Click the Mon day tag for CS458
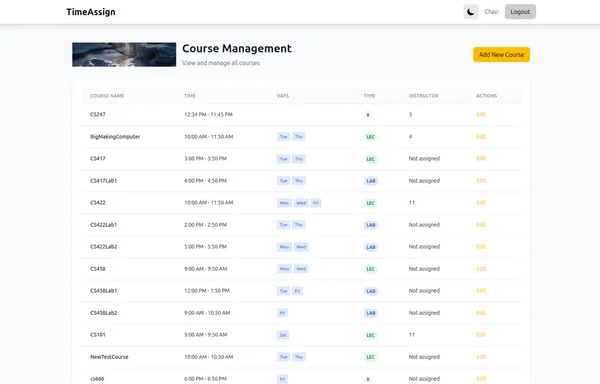Image resolution: width=600 pixels, height=384 pixels. pos(284,269)
